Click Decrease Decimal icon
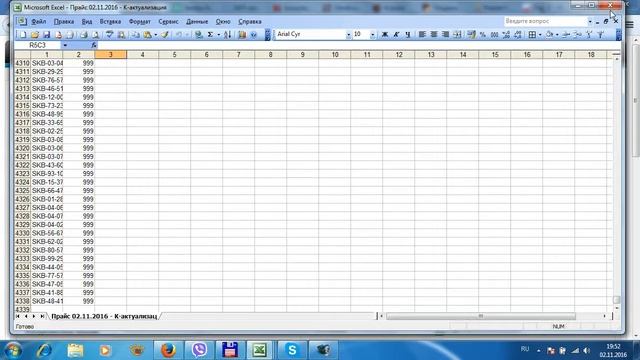Viewport: 640px width, 360px height. pos(518,35)
